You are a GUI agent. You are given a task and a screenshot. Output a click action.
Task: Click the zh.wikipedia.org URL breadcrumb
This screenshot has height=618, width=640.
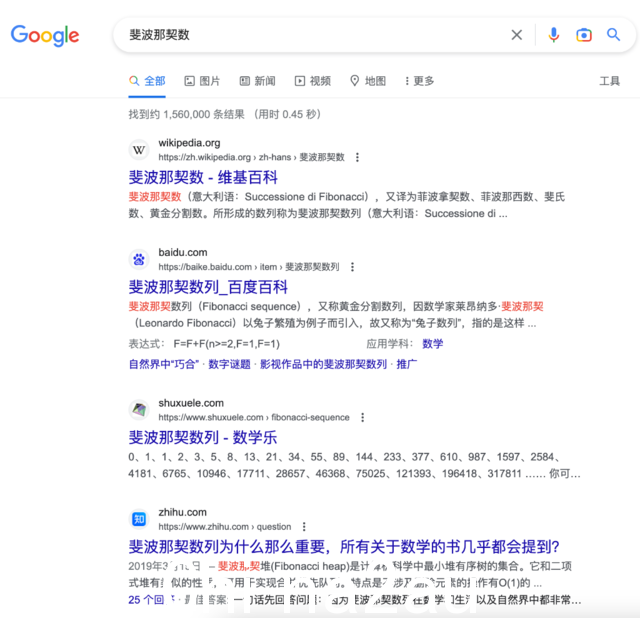251,157
